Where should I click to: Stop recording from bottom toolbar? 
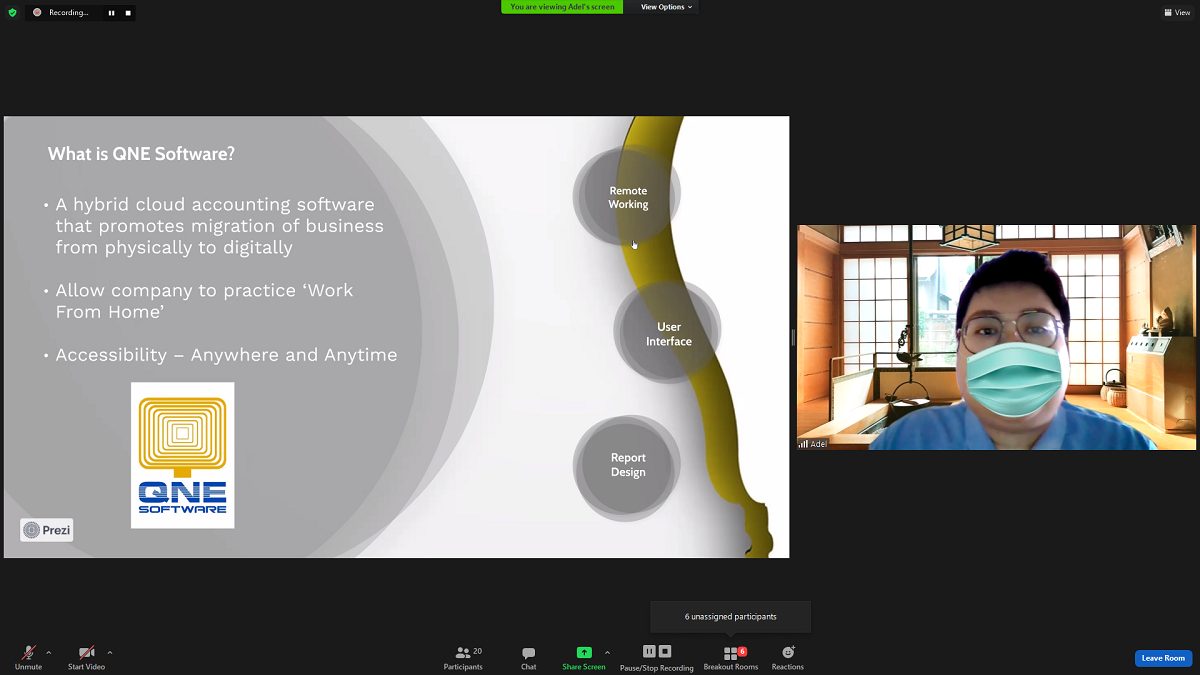(665, 652)
